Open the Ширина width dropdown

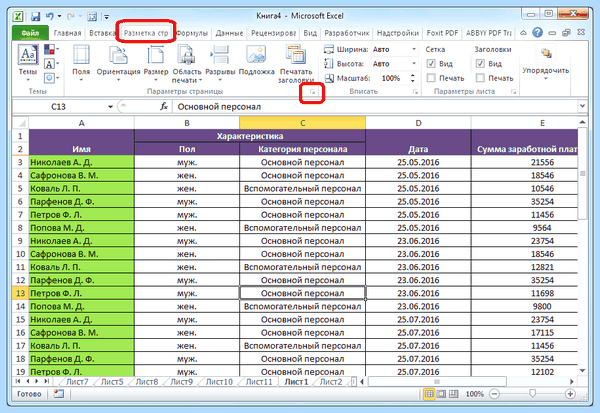click(414, 49)
